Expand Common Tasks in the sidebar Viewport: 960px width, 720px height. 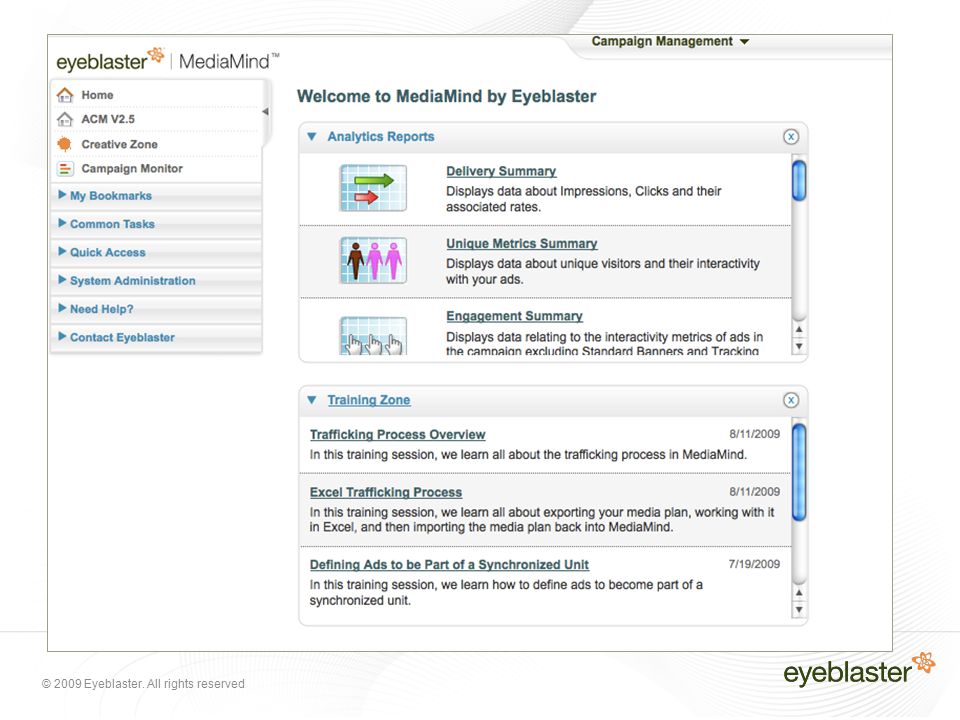tap(156, 224)
